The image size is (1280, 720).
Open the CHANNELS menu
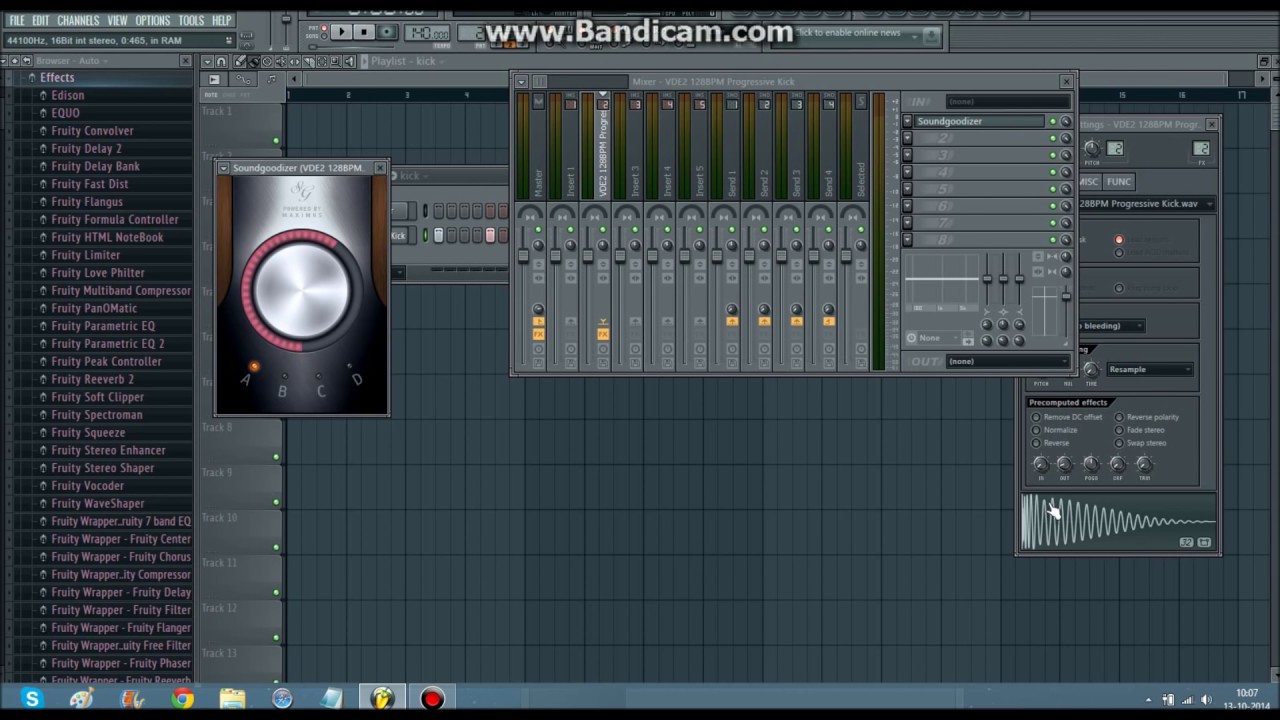pos(78,20)
